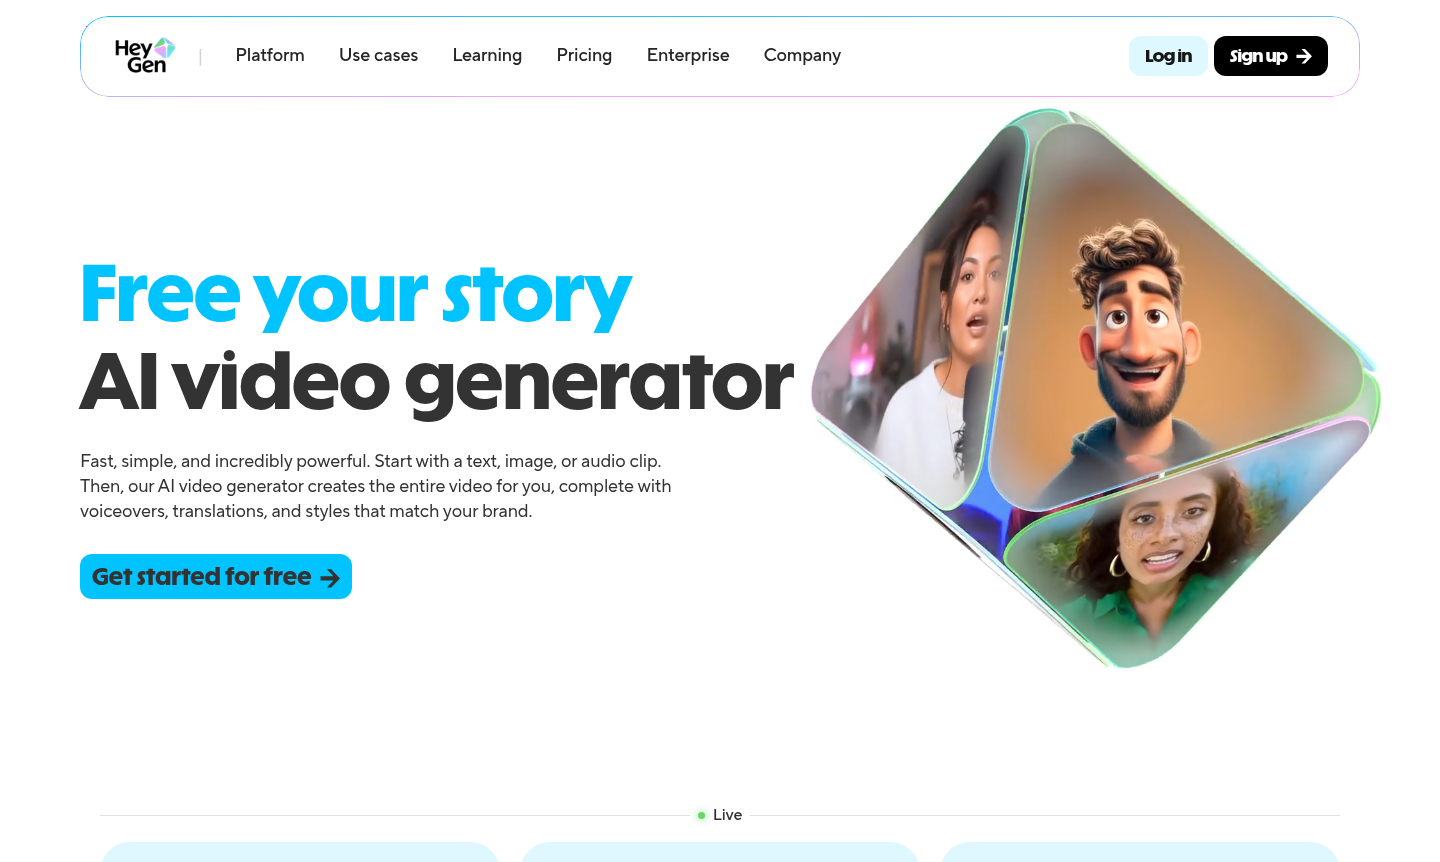Viewport: 1440px width, 862px height.
Task: Open the Platform menu
Action: tap(270, 55)
